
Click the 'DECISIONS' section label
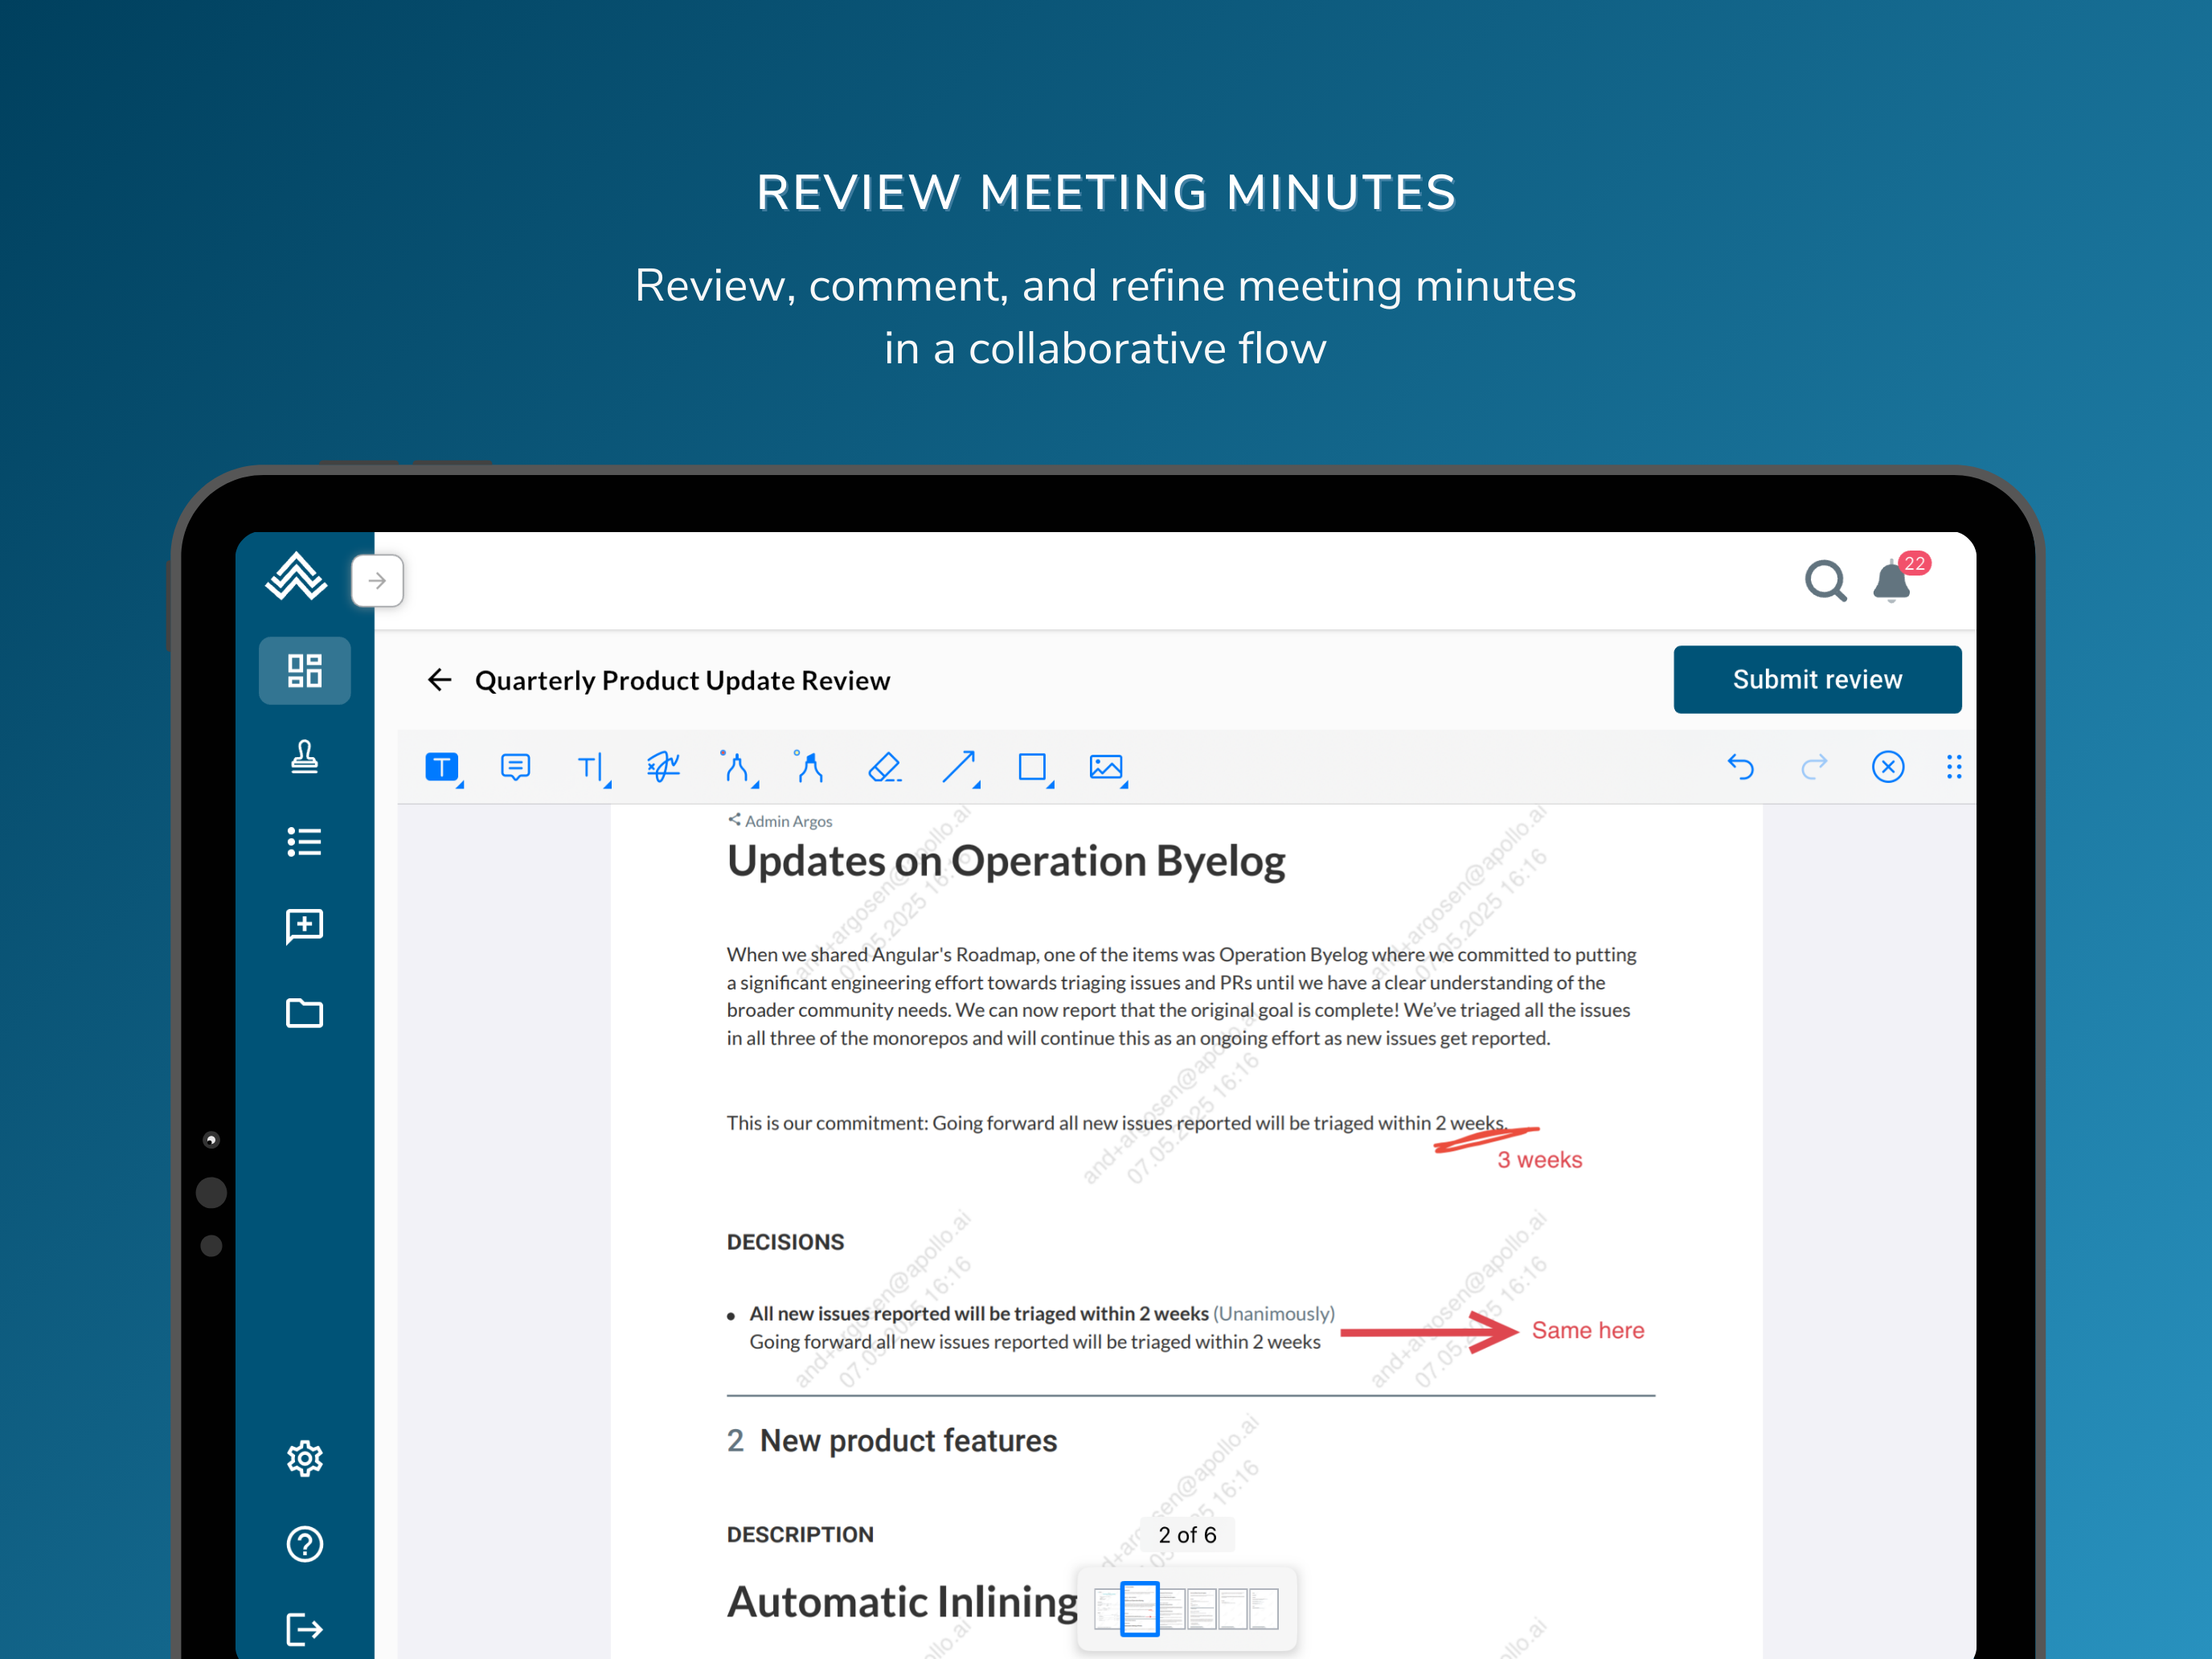pyautogui.click(x=785, y=1242)
